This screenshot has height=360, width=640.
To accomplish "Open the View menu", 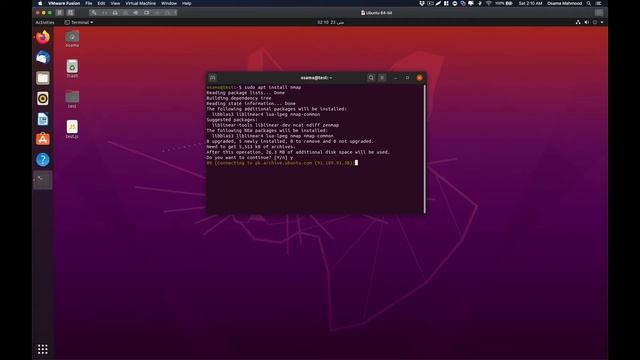I will (115, 3).
